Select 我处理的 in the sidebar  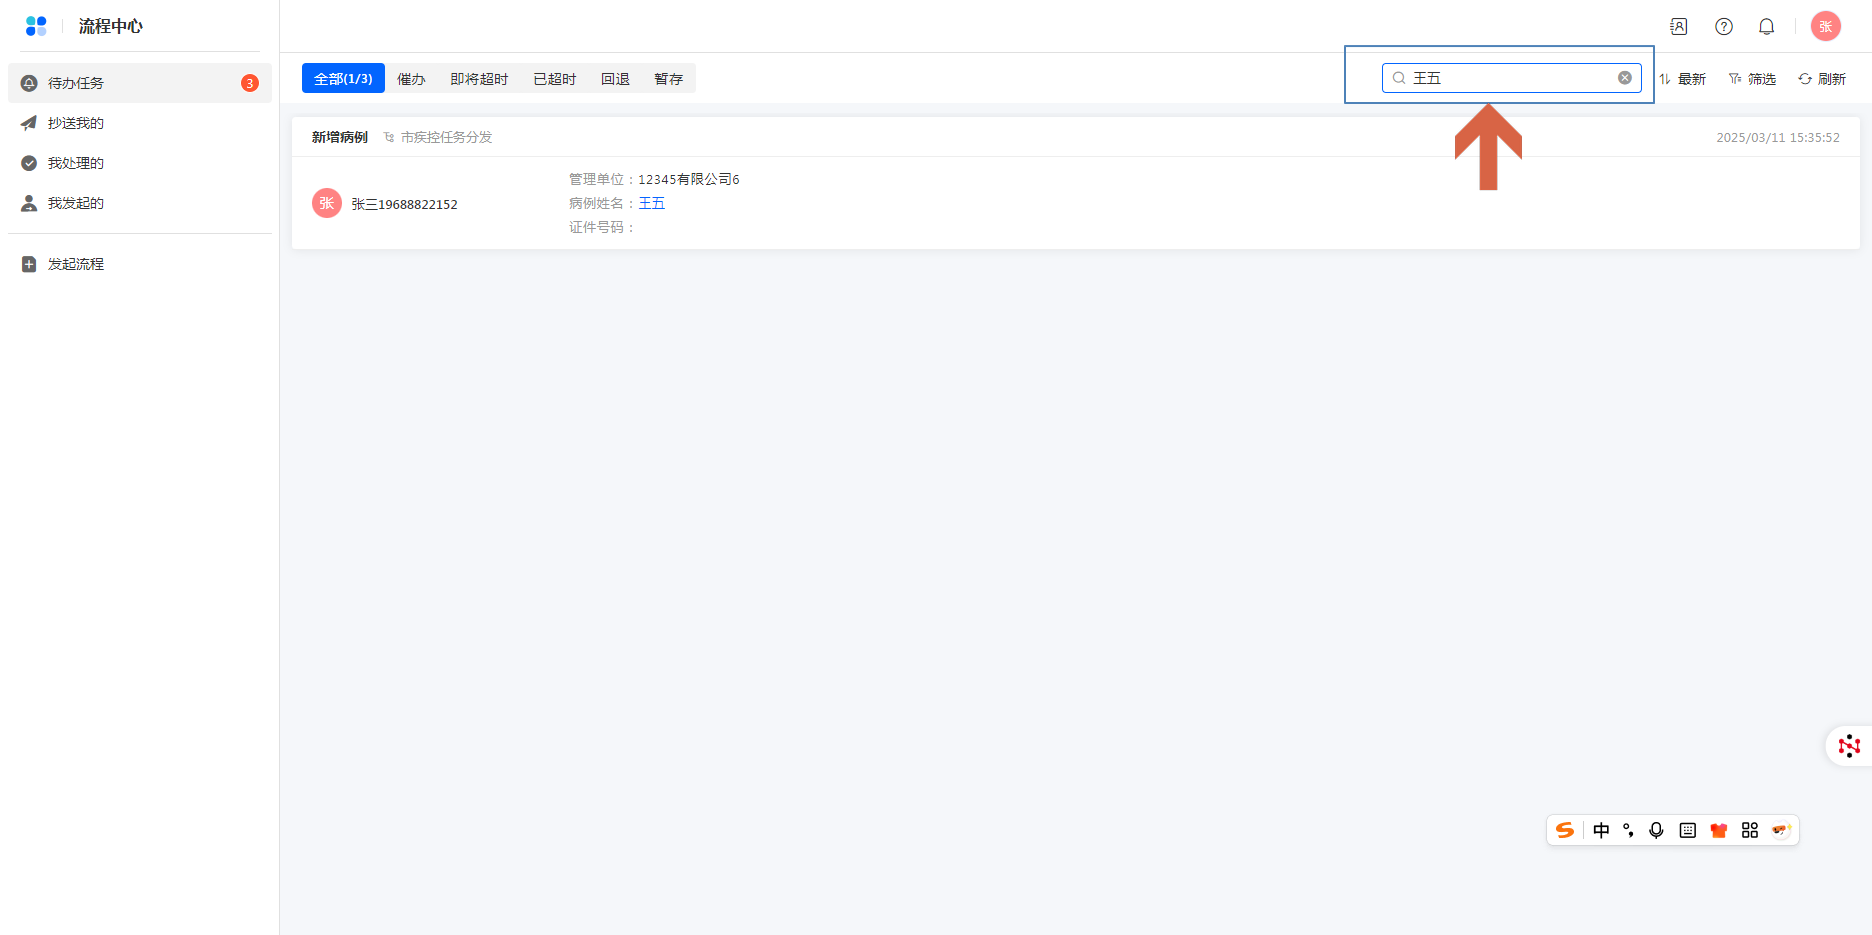tap(76, 163)
